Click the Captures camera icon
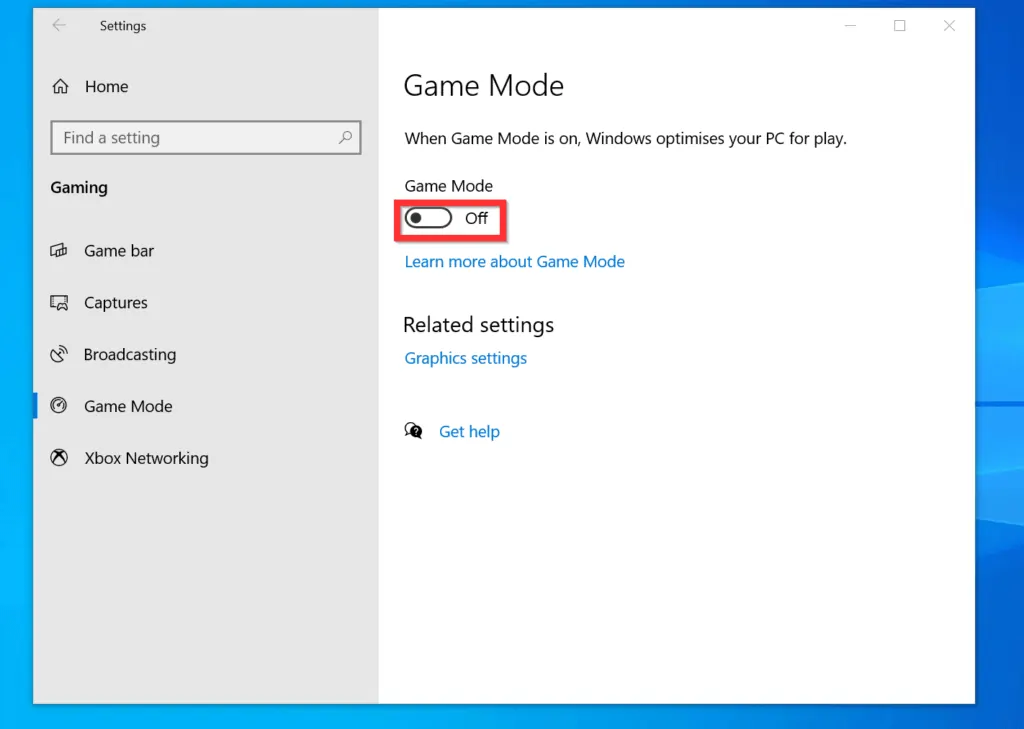Image resolution: width=1024 pixels, height=729 pixels. (59, 302)
